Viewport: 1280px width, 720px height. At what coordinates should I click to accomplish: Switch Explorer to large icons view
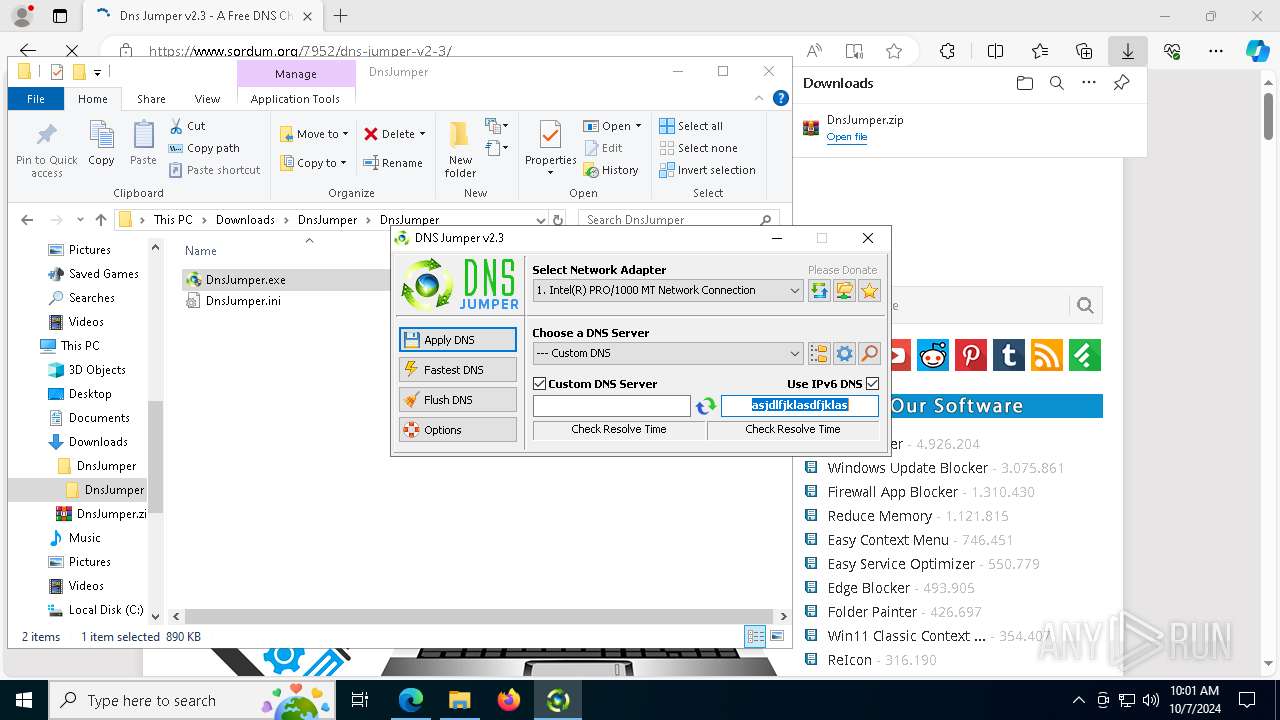point(777,637)
